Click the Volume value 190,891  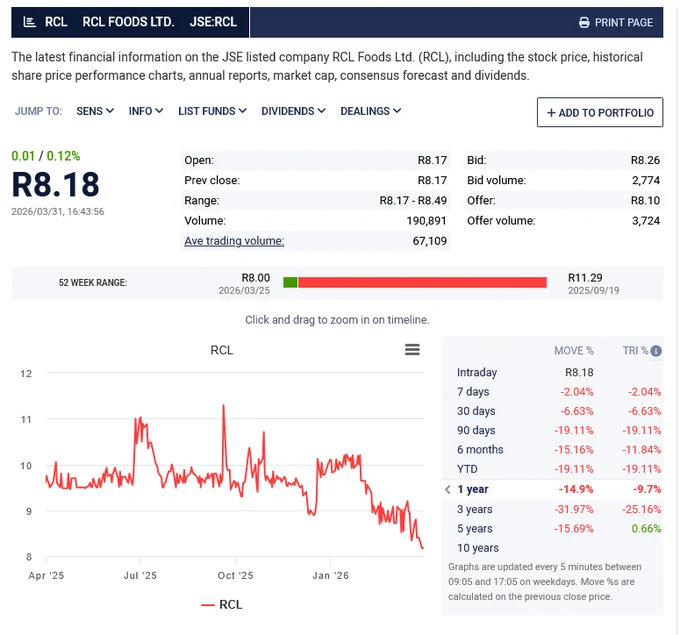point(426,221)
